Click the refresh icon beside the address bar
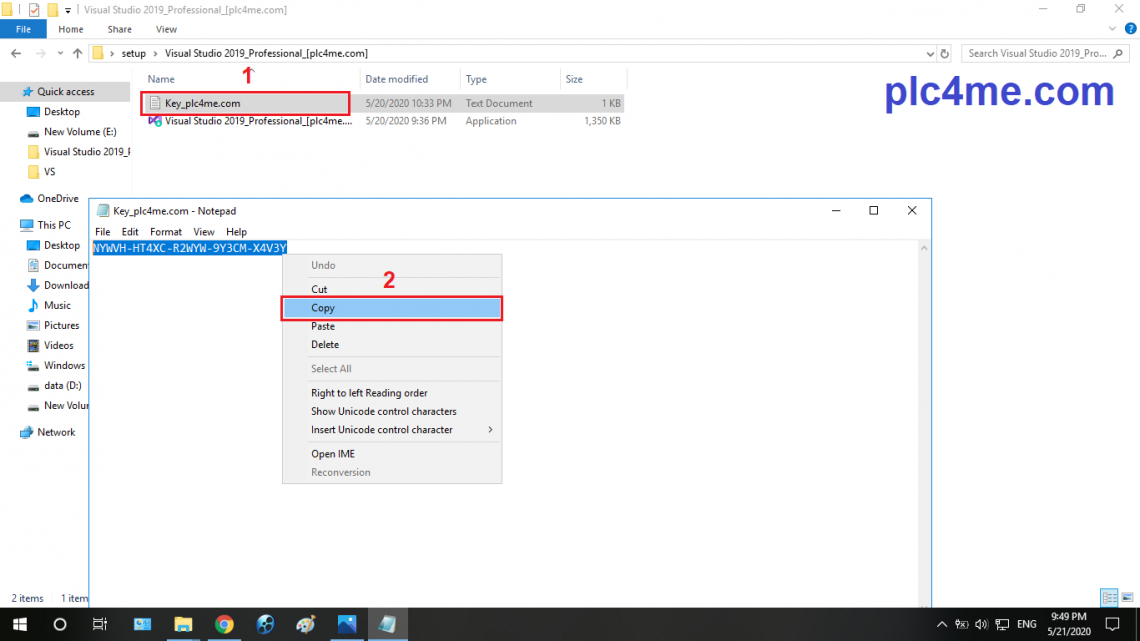This screenshot has width=1140, height=641. pyautogui.click(x=943, y=53)
